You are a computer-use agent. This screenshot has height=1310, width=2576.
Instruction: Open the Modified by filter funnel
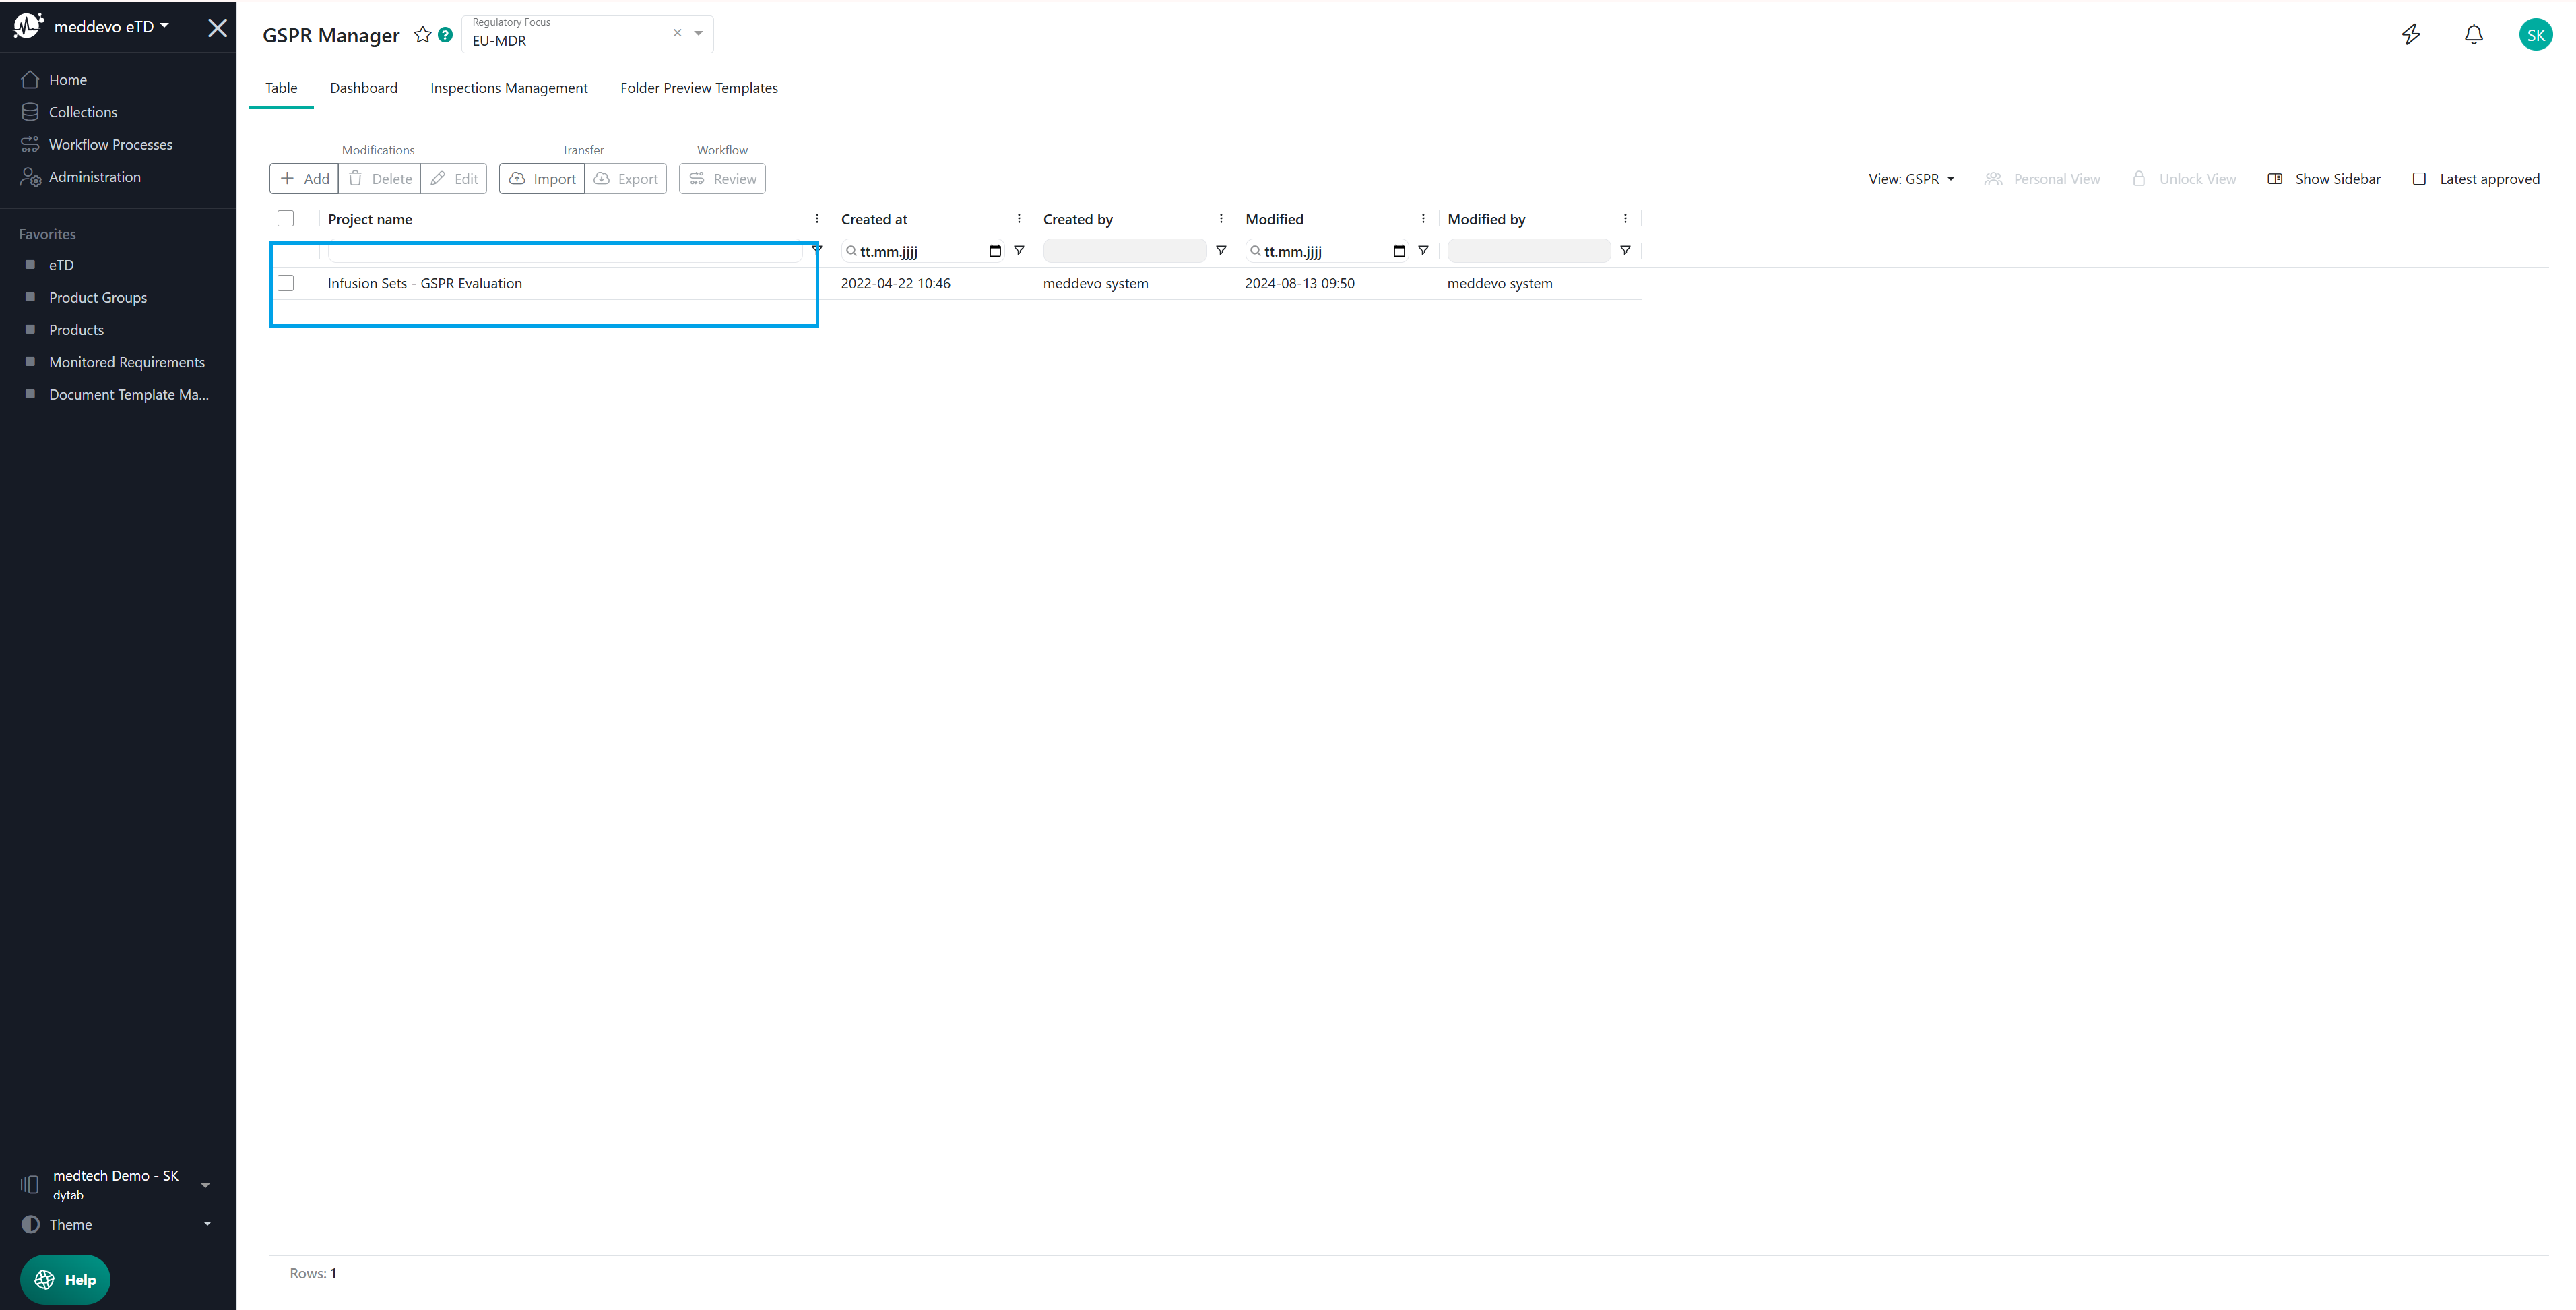(x=1625, y=251)
